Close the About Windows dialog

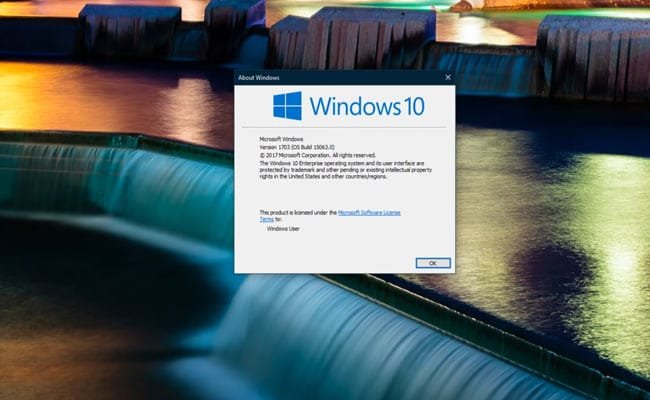[x=448, y=77]
